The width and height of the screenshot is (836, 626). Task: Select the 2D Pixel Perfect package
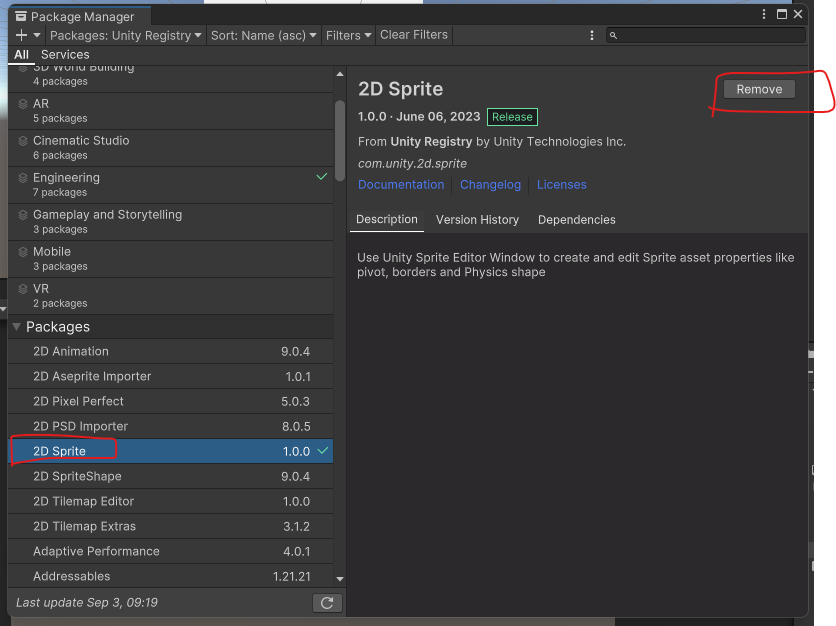click(x=171, y=402)
